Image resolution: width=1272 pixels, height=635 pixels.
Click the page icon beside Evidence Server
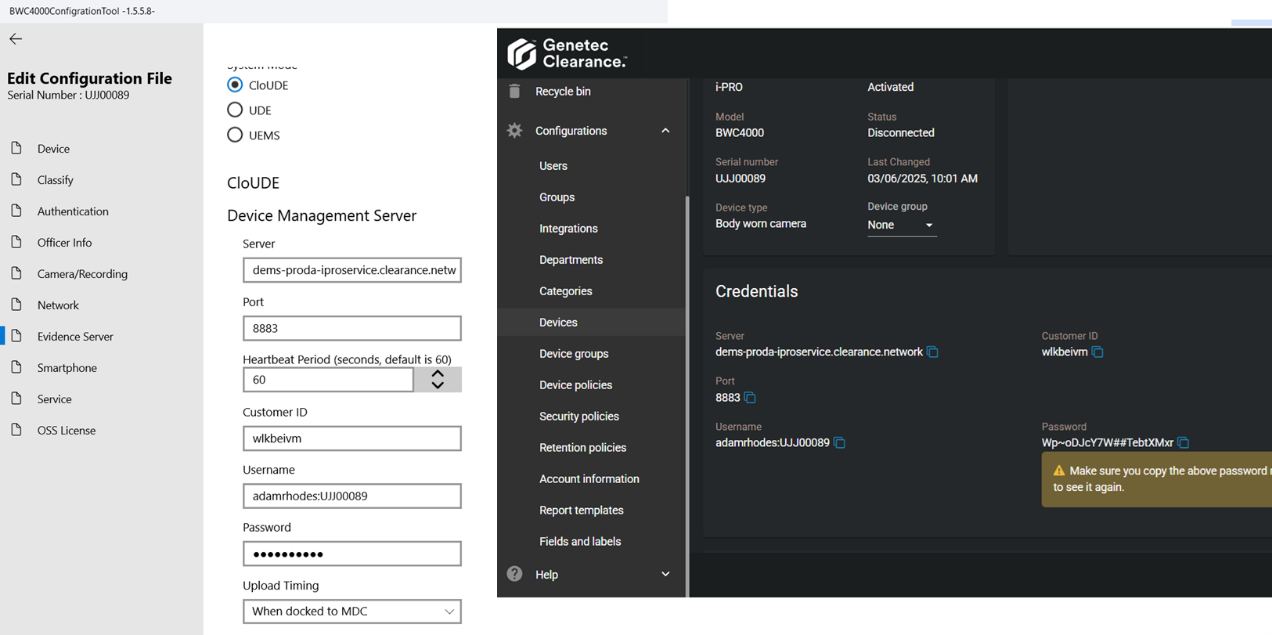pos(16,336)
